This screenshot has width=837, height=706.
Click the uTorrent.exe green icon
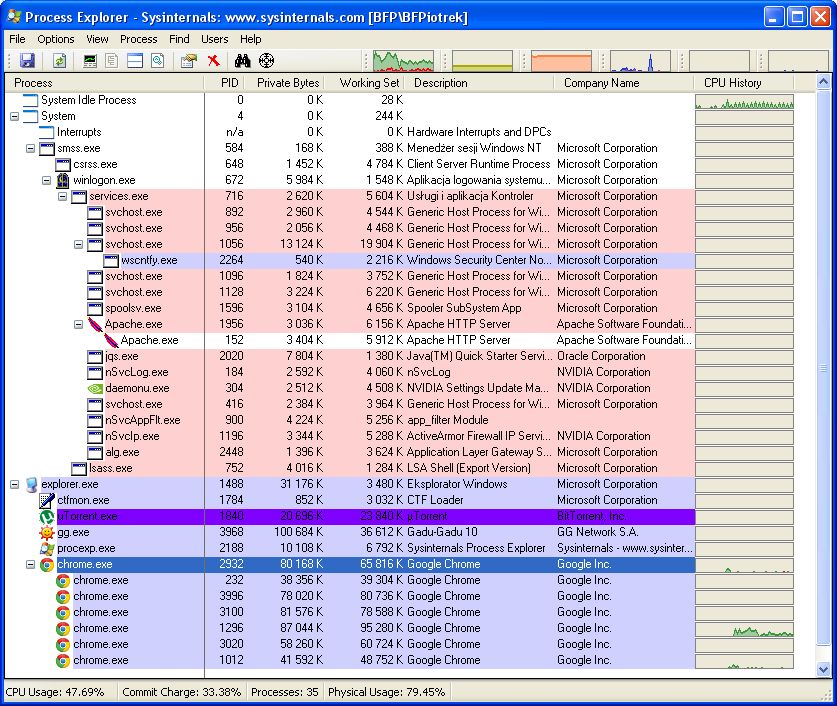pyautogui.click(x=47, y=517)
